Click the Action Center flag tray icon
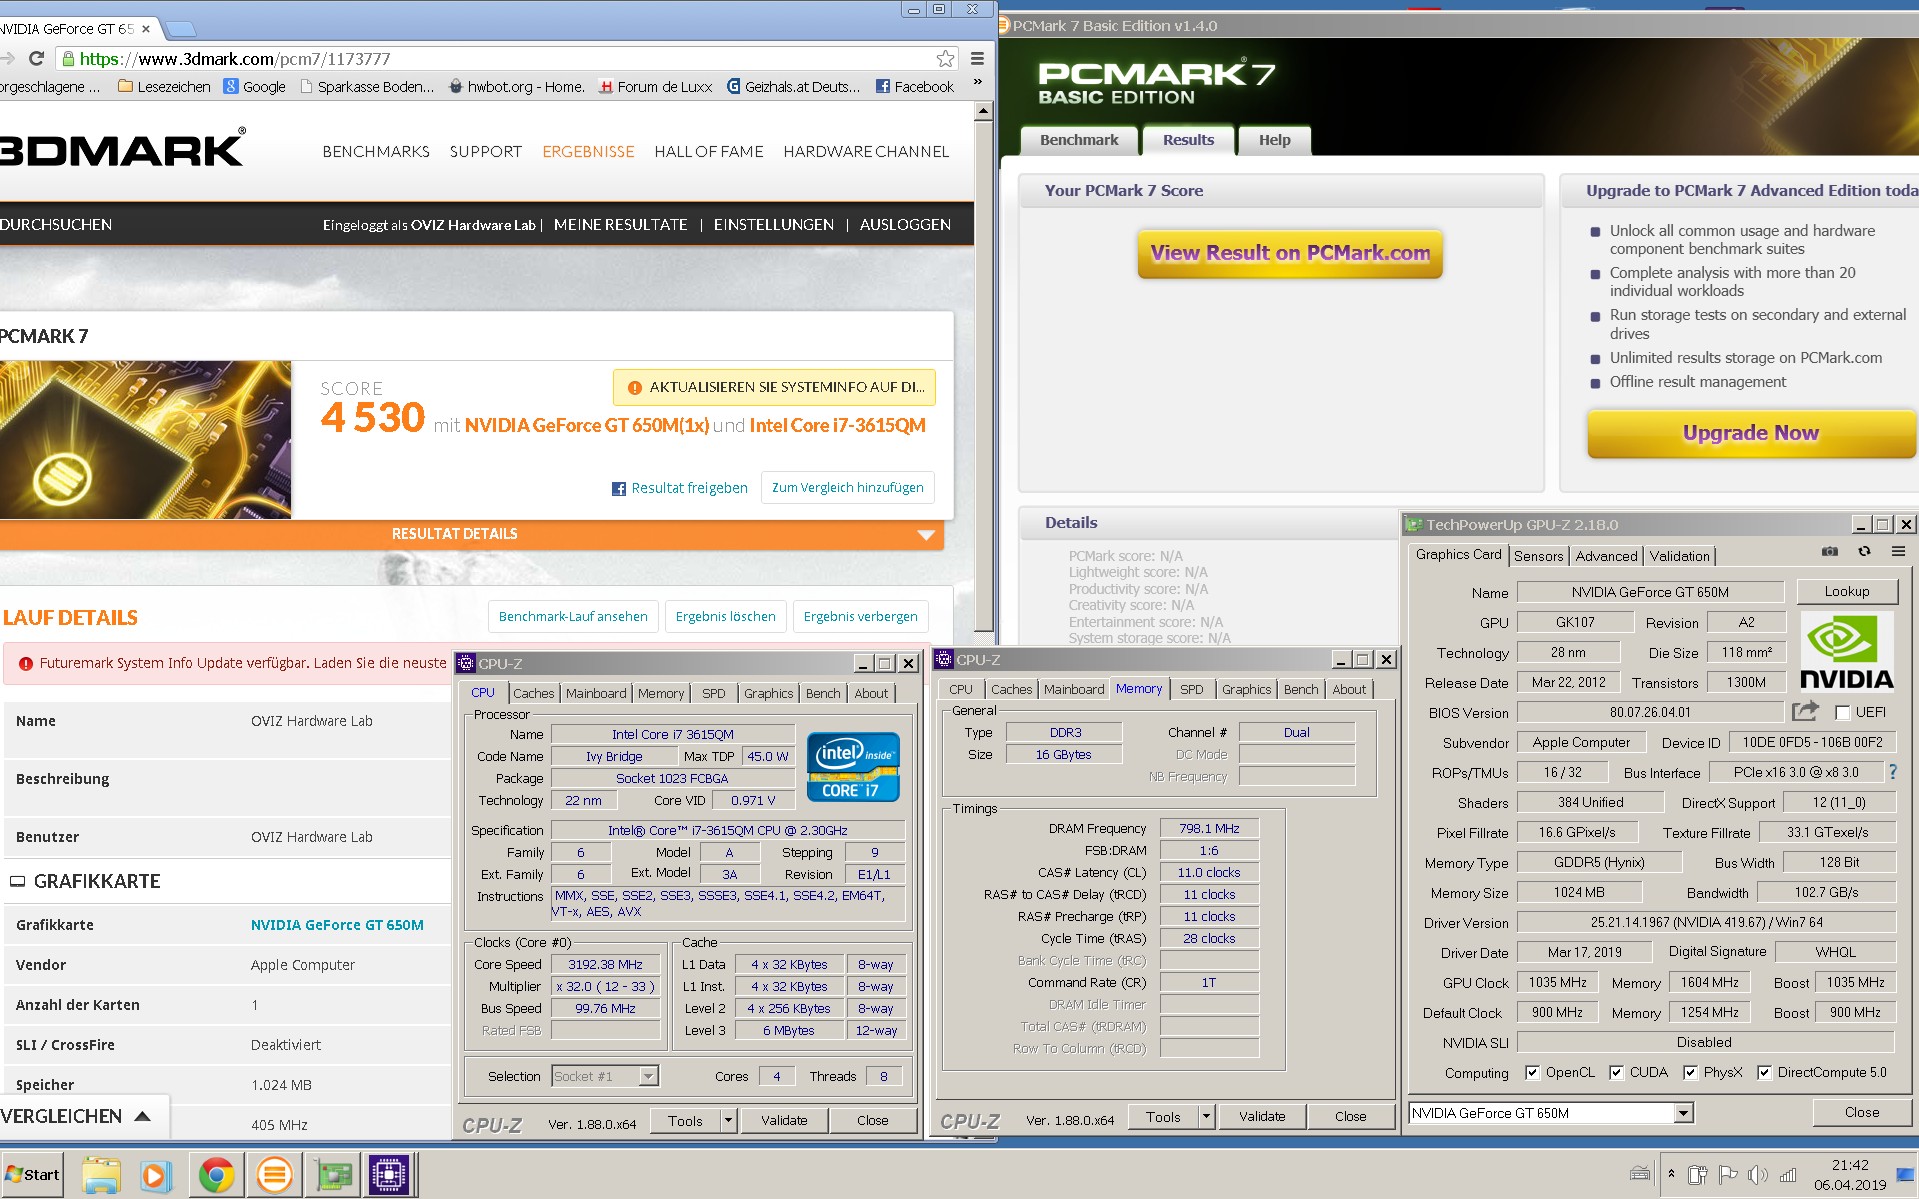Viewport: 1919px width, 1199px height. click(1727, 1175)
